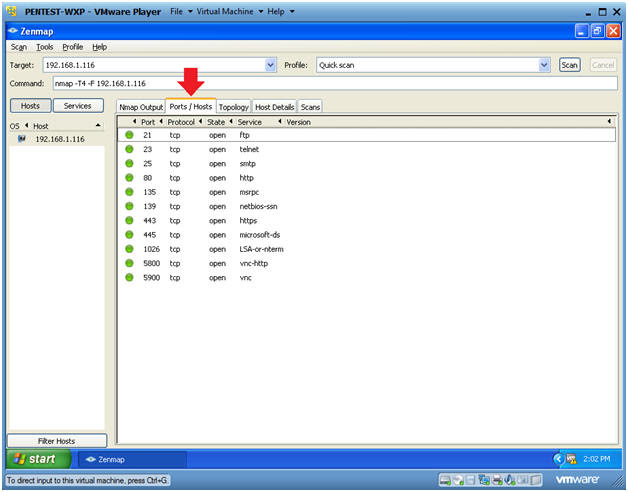Click the Zenmap taskbar button
Image resolution: width=628 pixels, height=492 pixels.
(132, 459)
